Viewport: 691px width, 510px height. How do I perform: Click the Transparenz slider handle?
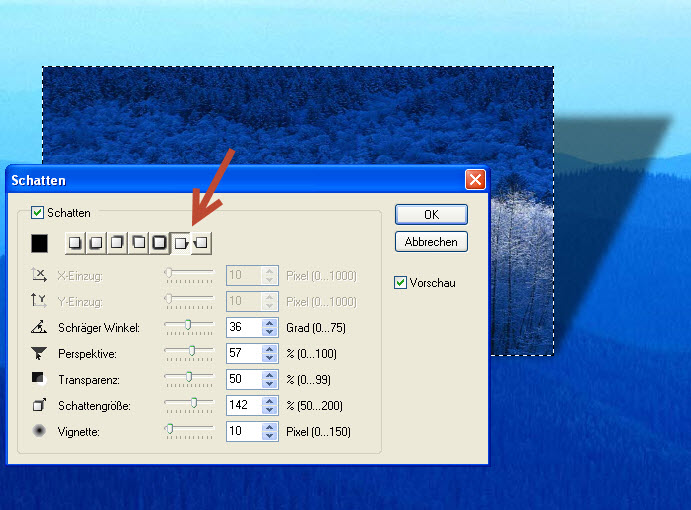tap(189, 377)
